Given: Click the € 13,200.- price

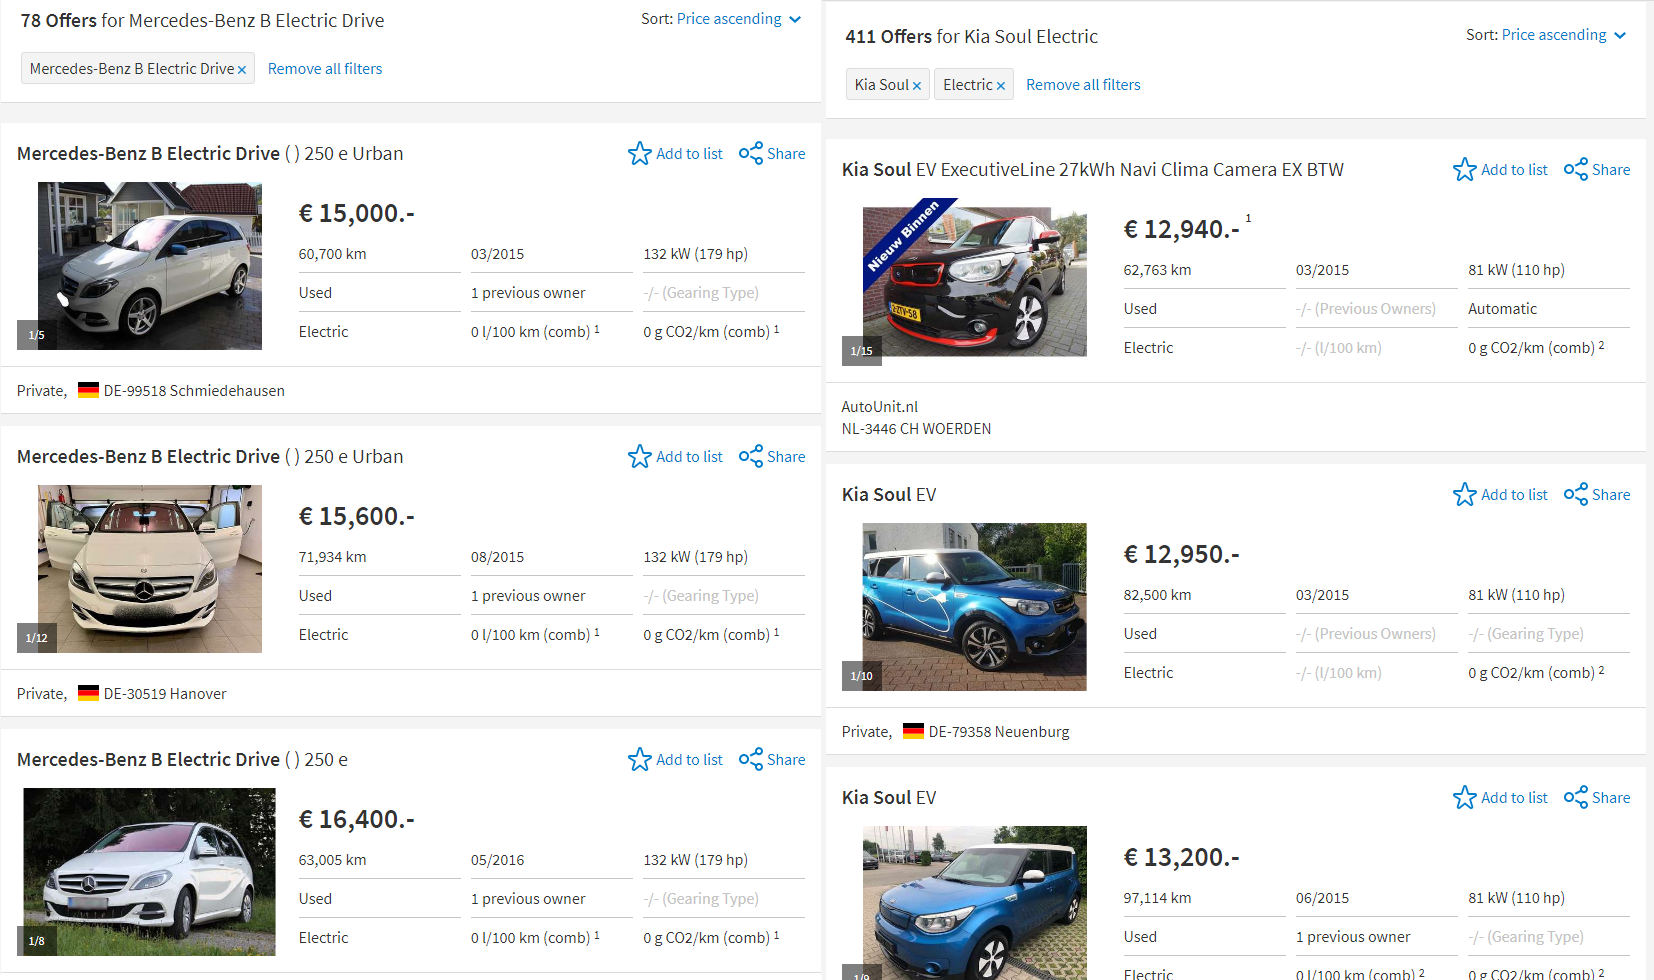Looking at the screenshot, I should coord(1182,857).
